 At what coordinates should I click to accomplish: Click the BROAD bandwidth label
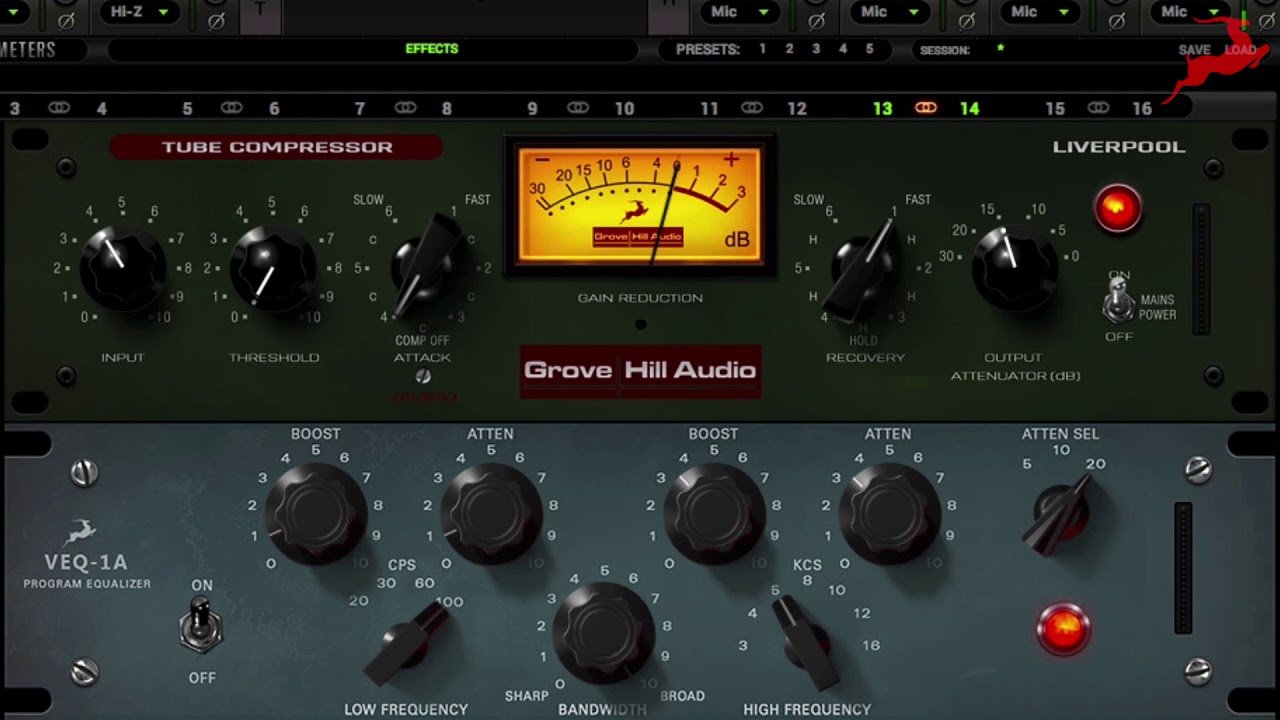click(683, 696)
